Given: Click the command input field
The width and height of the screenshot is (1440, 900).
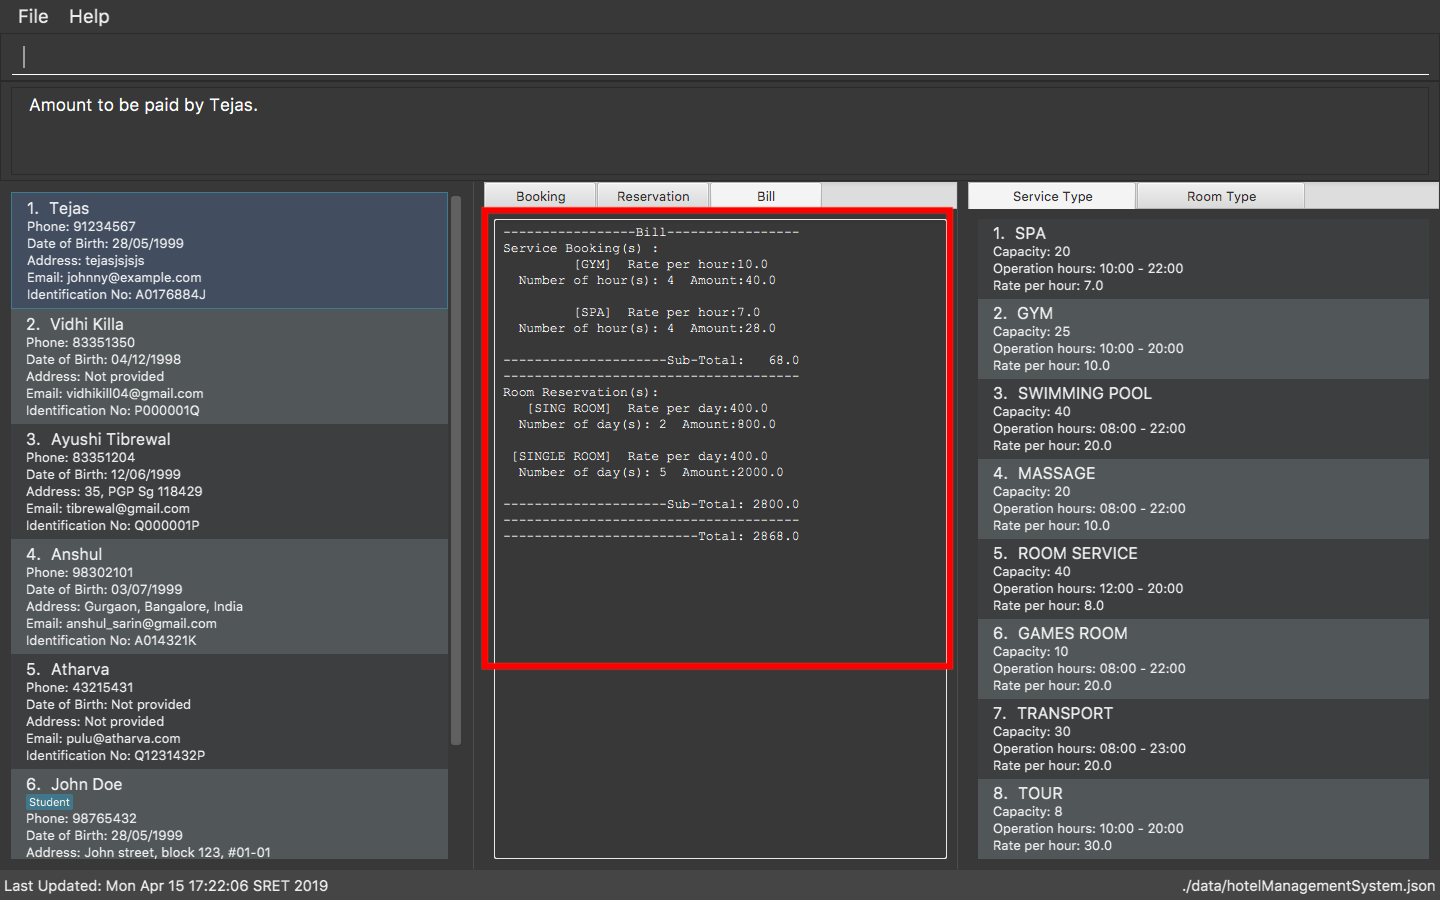Looking at the screenshot, I should pyautogui.click(x=720, y=57).
